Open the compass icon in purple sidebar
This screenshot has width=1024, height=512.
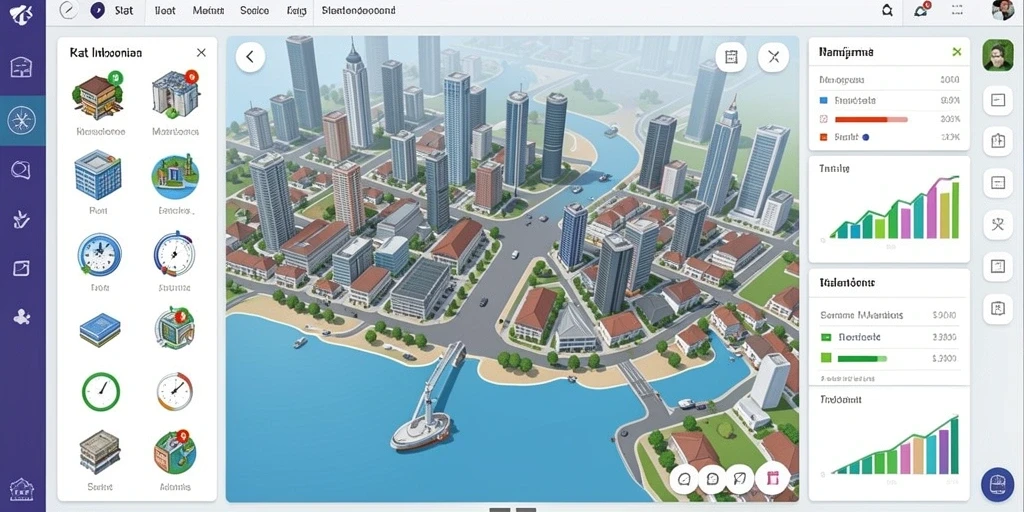click(x=22, y=120)
